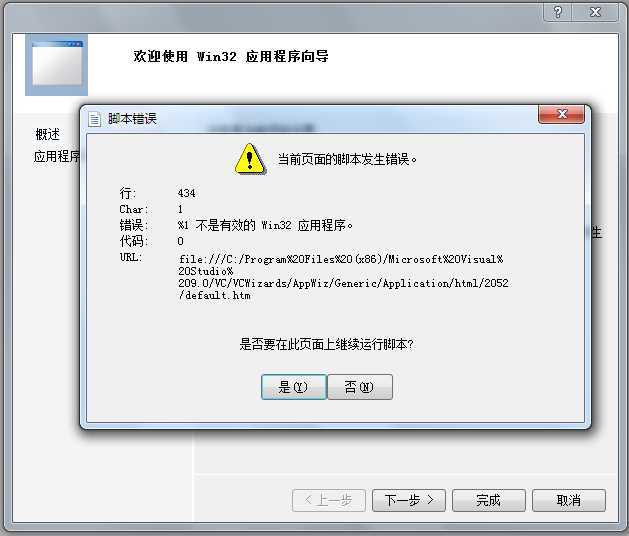Select the 概述 overview sidebar item

click(47, 134)
